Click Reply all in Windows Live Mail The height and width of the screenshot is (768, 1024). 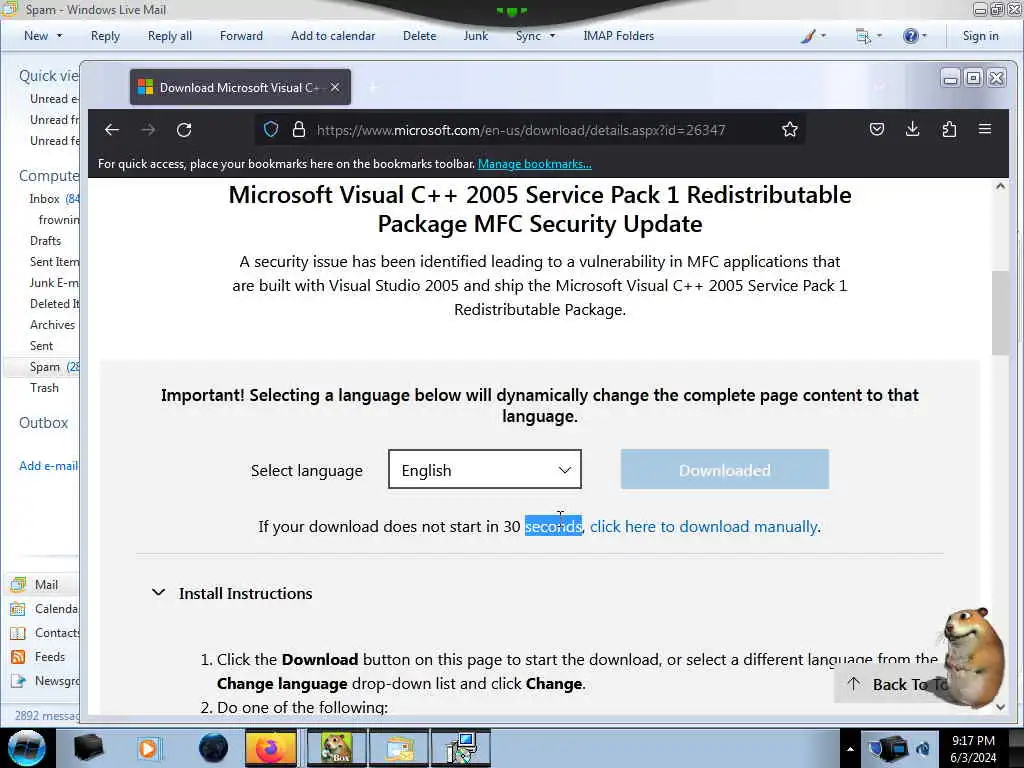click(170, 36)
